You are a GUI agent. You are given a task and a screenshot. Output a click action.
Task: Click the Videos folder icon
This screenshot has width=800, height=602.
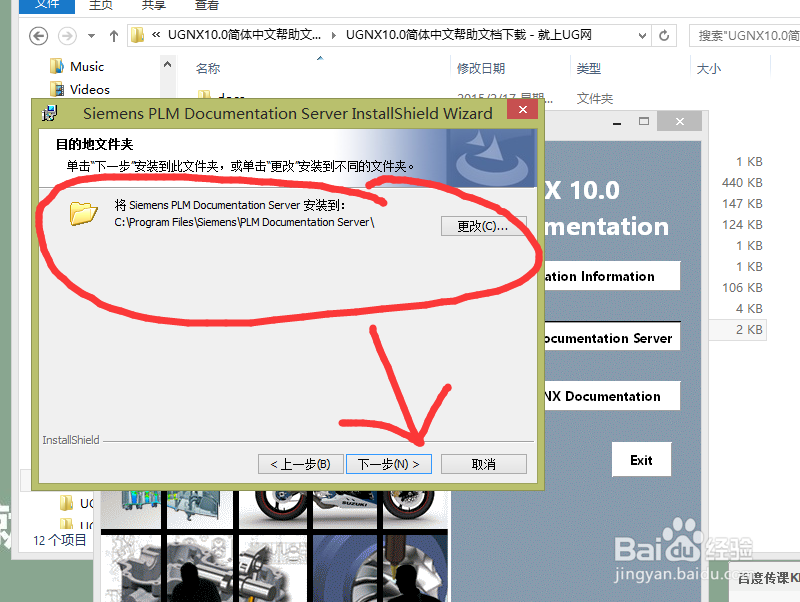[57, 89]
